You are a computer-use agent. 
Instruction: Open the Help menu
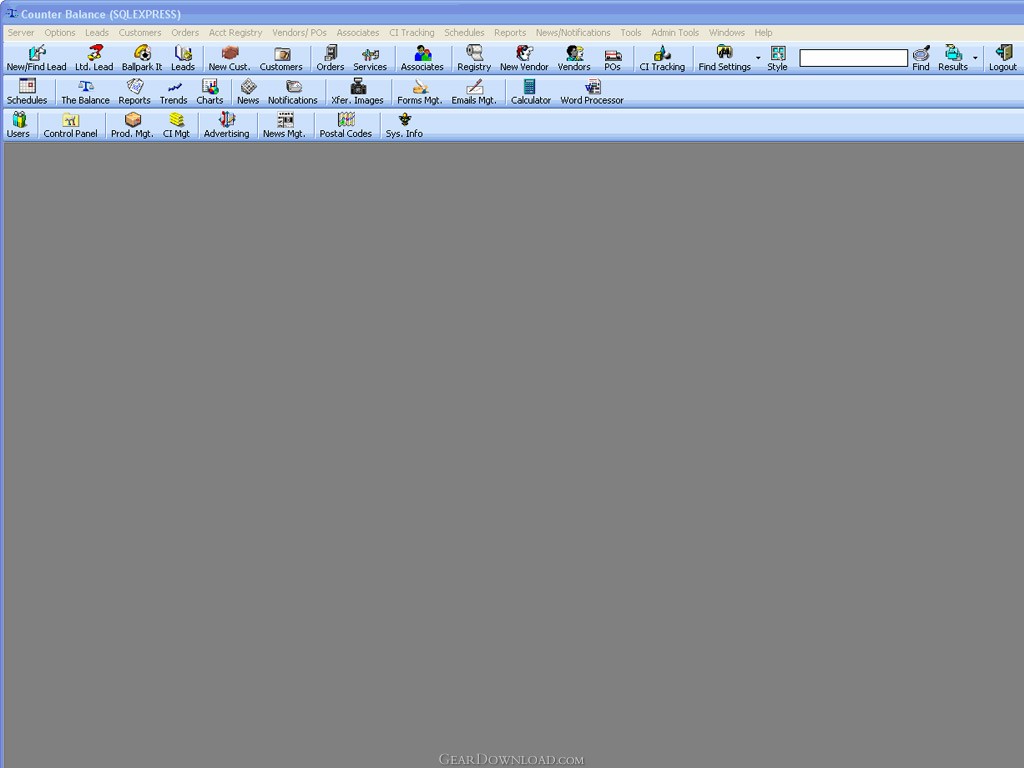[763, 33]
